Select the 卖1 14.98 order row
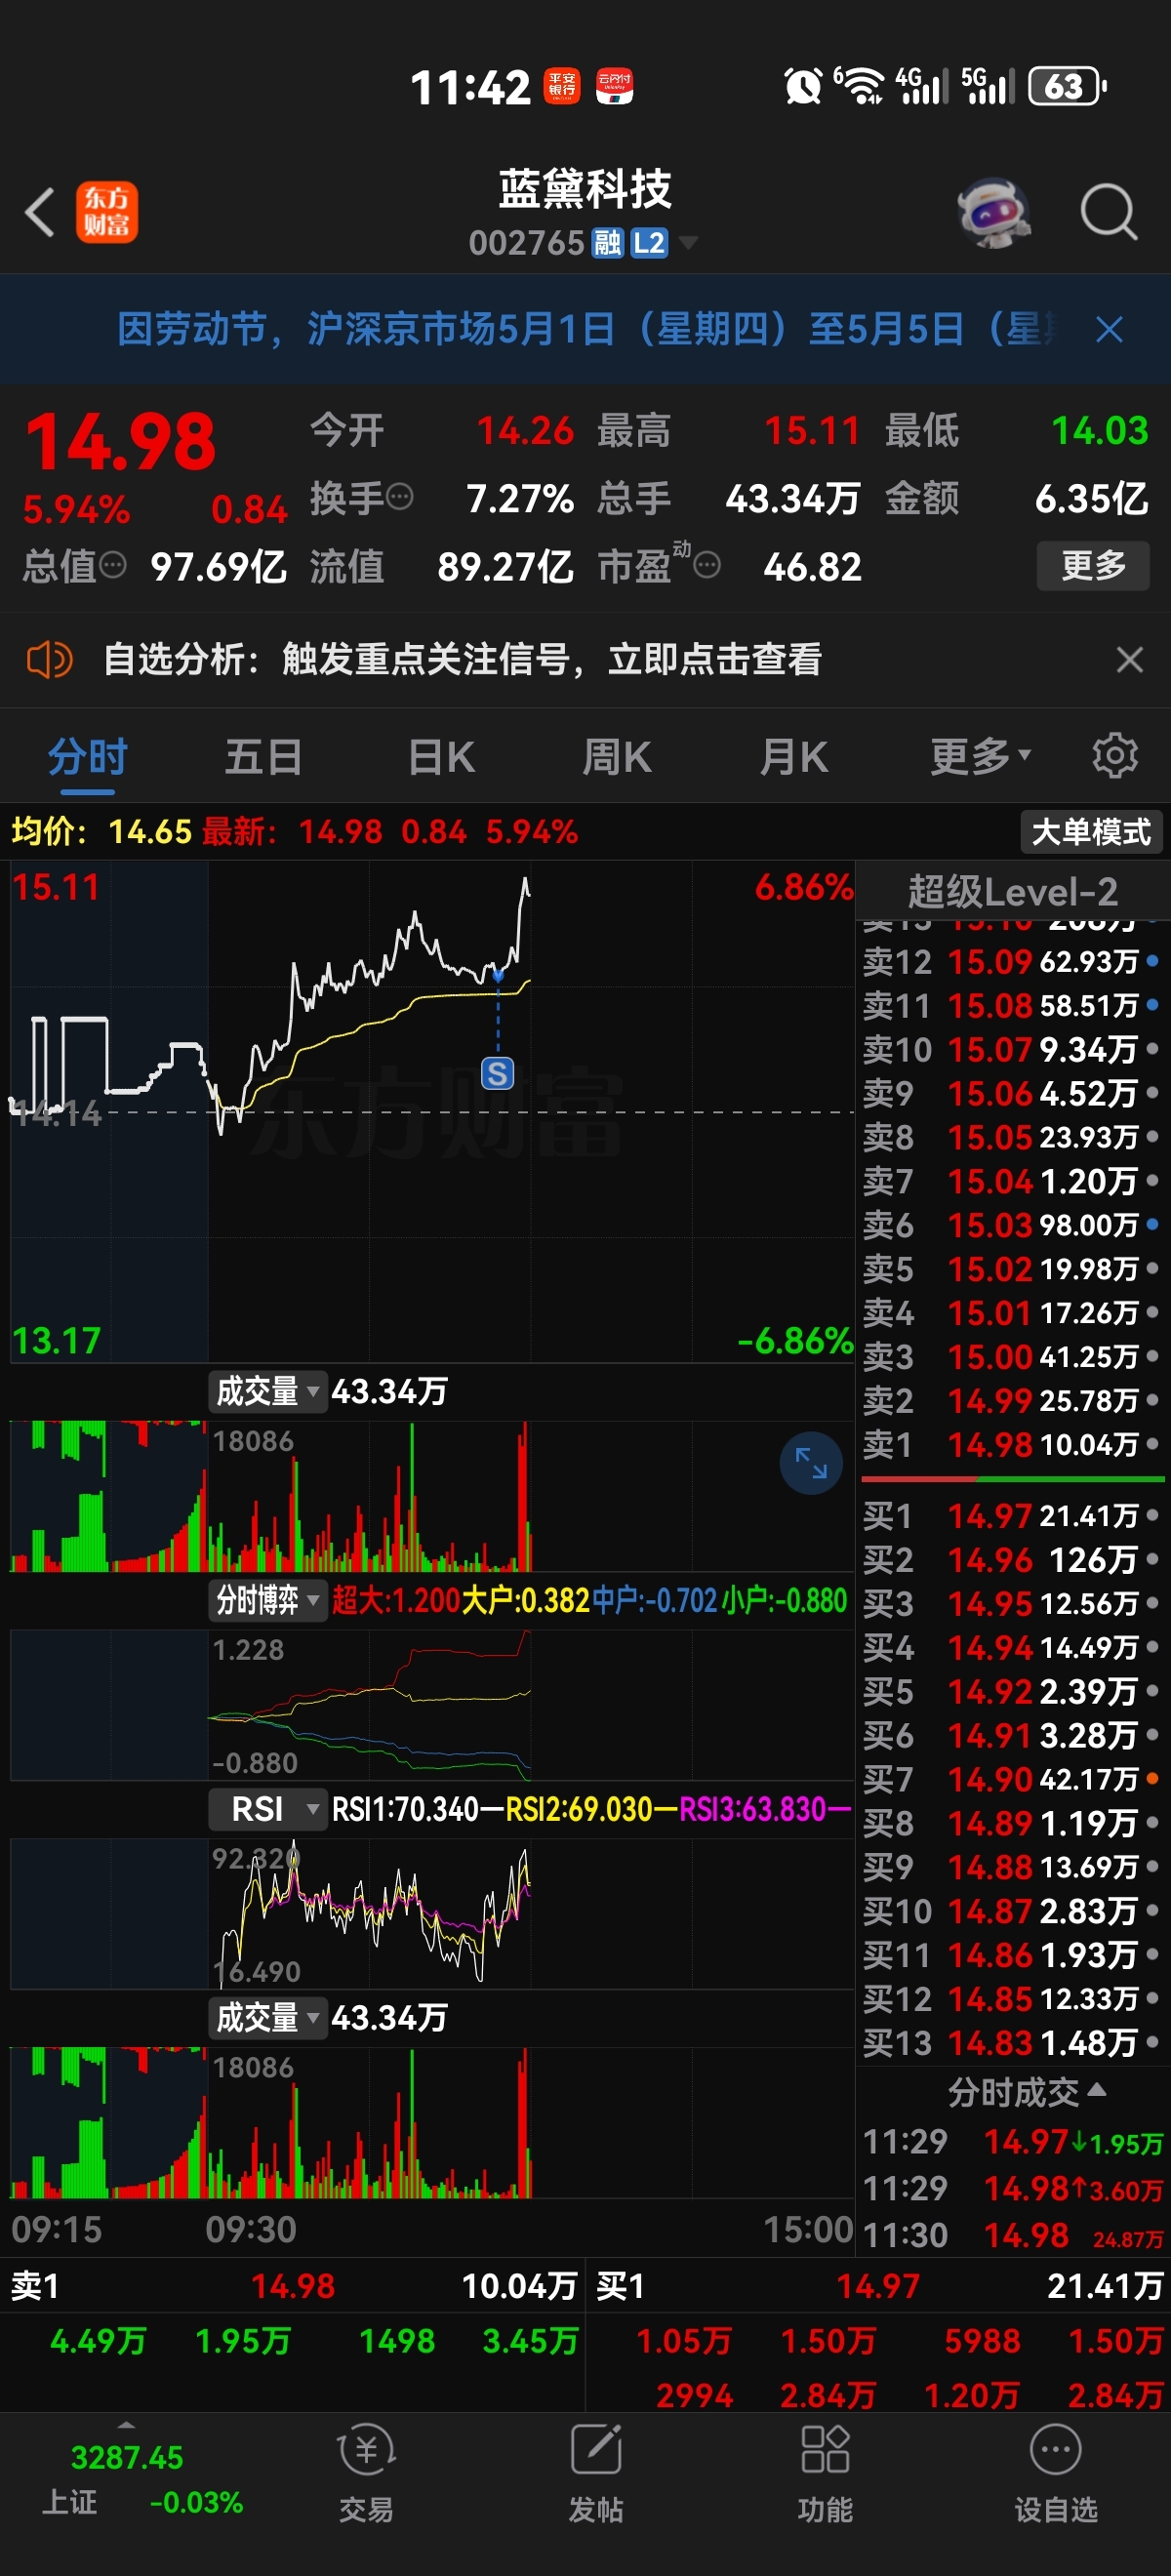Viewport: 1171px width, 2576px height. 1012,1444
